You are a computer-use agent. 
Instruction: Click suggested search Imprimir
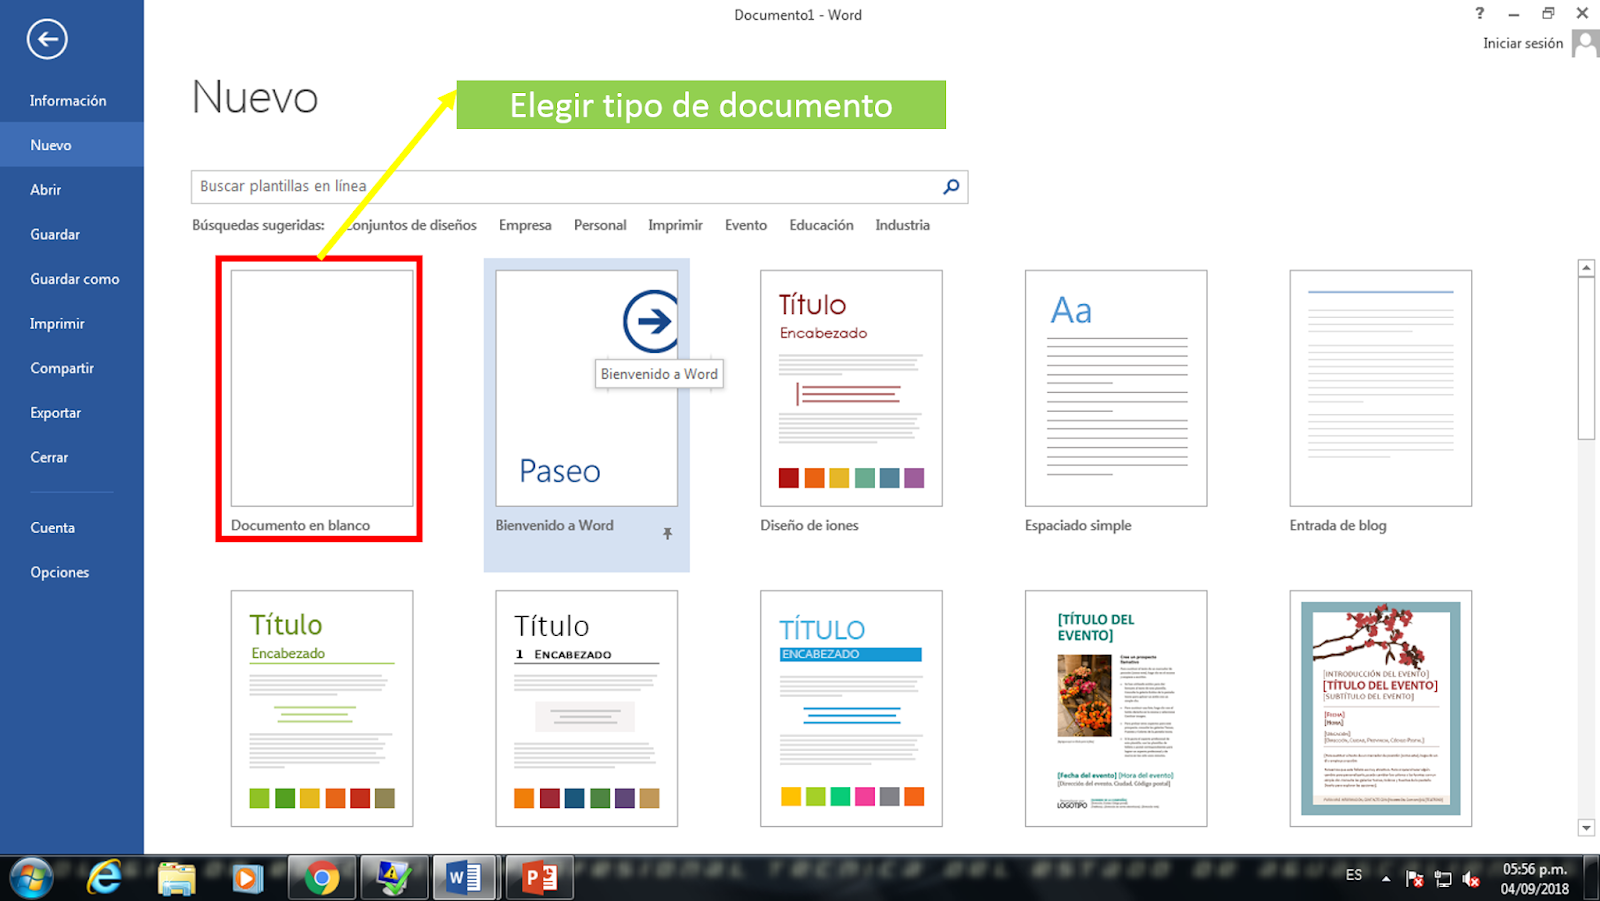click(675, 225)
